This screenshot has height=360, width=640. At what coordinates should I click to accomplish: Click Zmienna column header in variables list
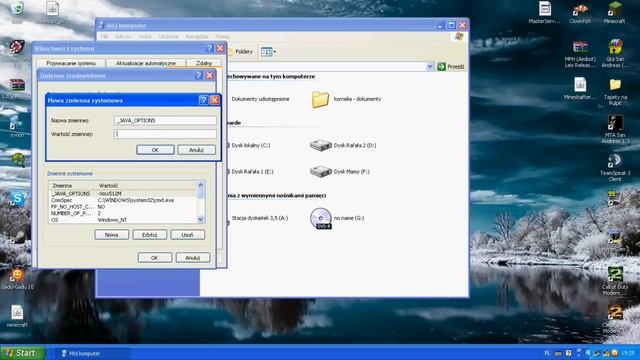tap(72, 185)
